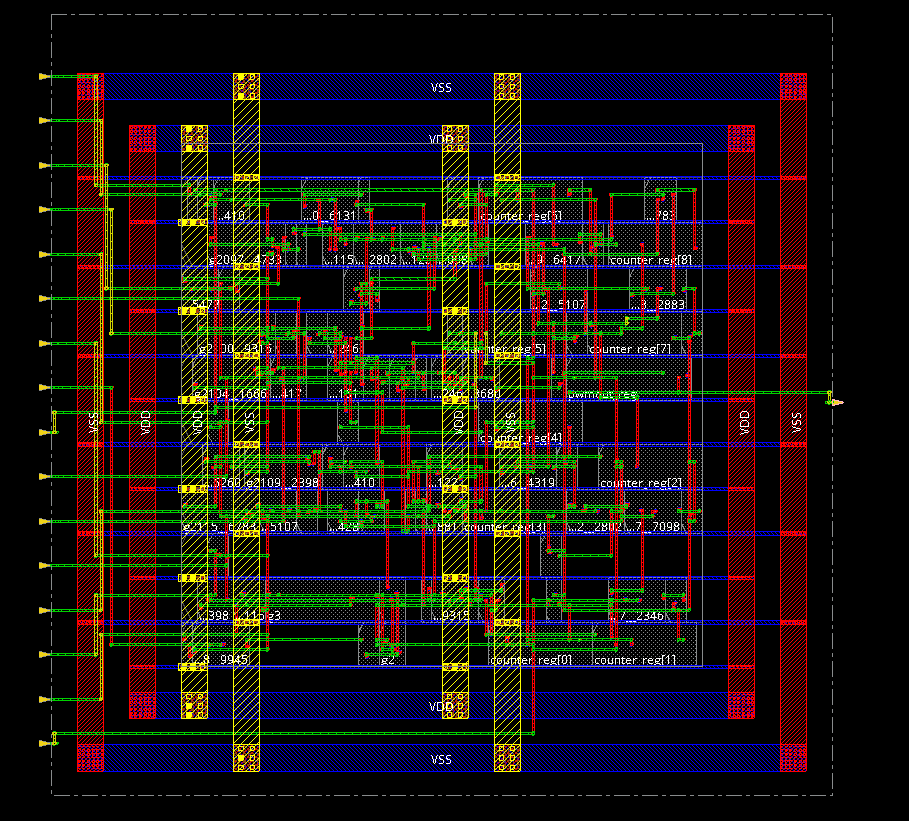The image size is (909, 821).
Task: Select the cell labeled ...398
Action: 213,616
